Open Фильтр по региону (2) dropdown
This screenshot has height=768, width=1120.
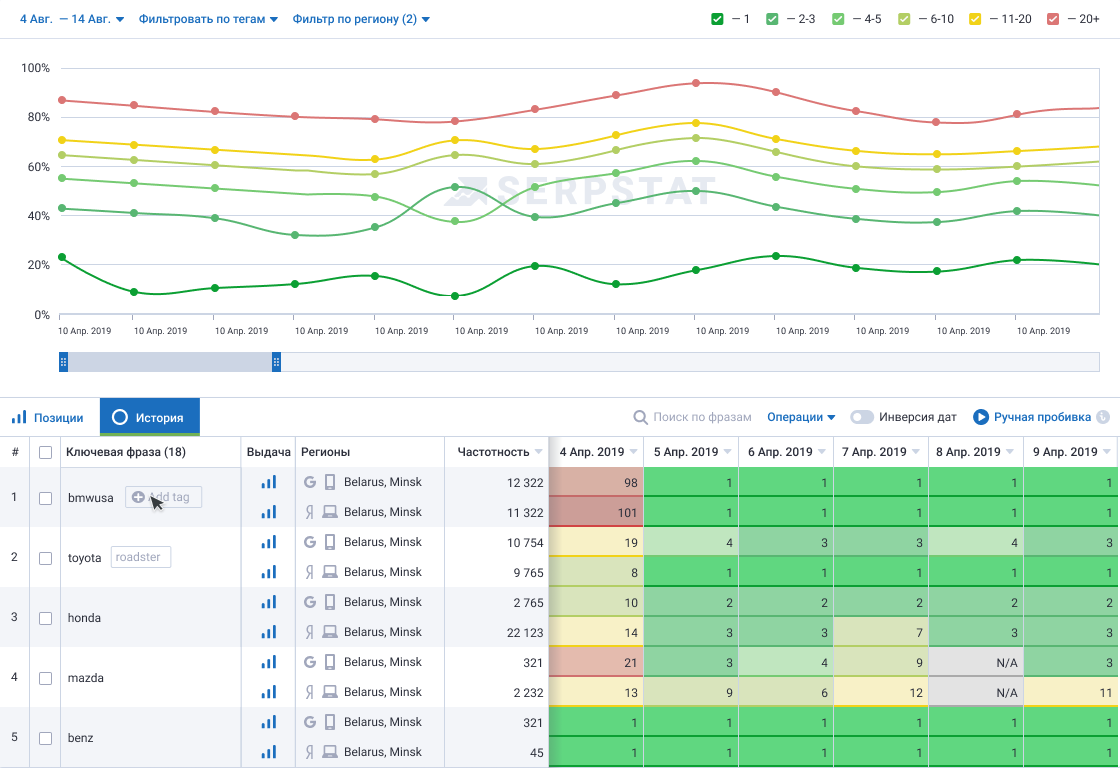coord(361,19)
